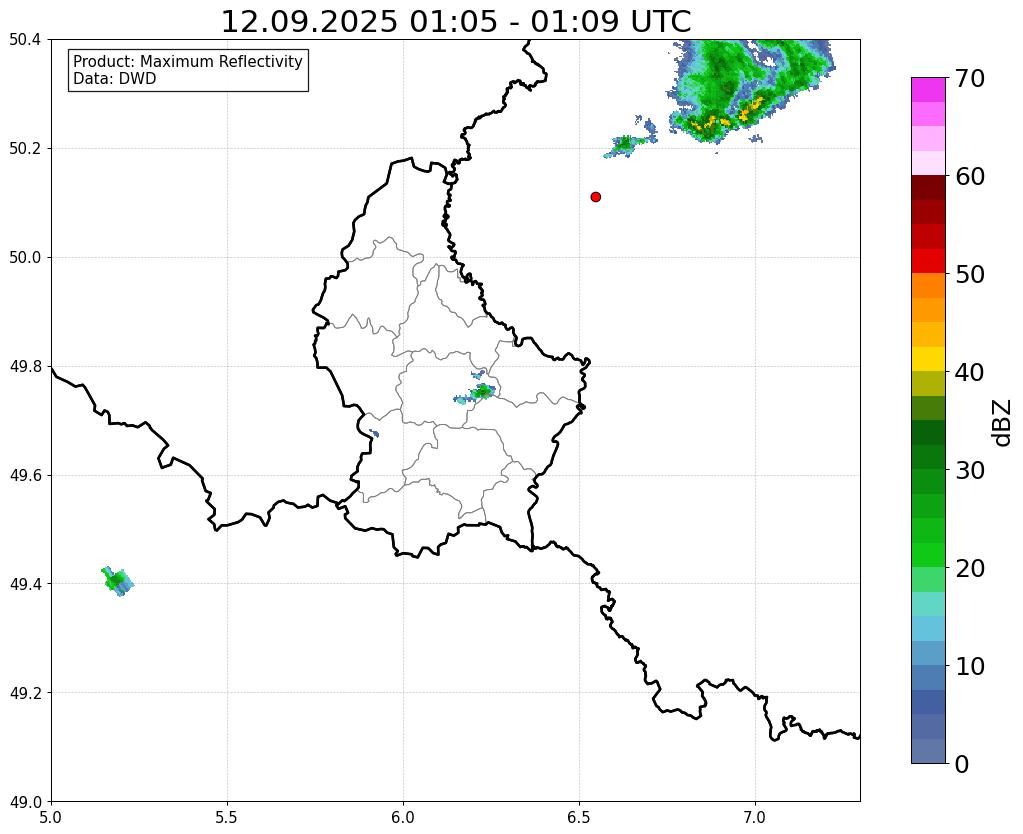Click the colorbar tick label 10
The height and width of the screenshot is (834, 1023).
970,666
